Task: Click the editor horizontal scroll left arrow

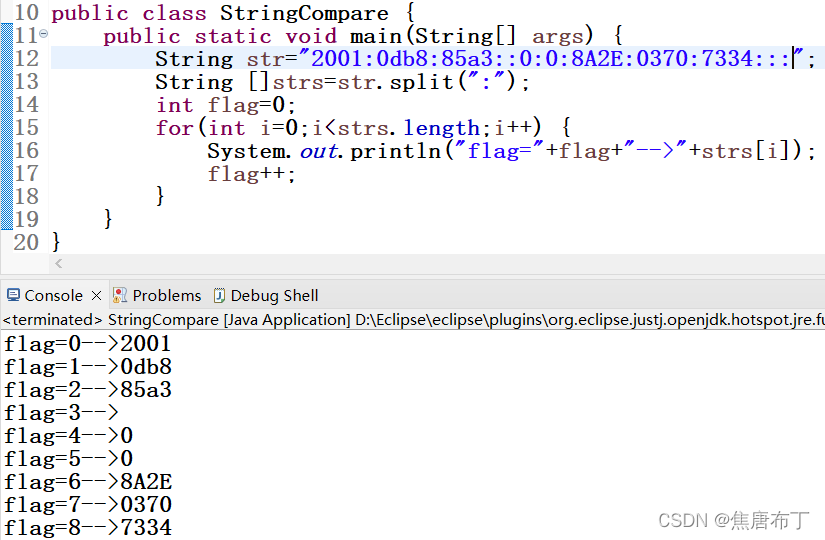Action: point(58,263)
